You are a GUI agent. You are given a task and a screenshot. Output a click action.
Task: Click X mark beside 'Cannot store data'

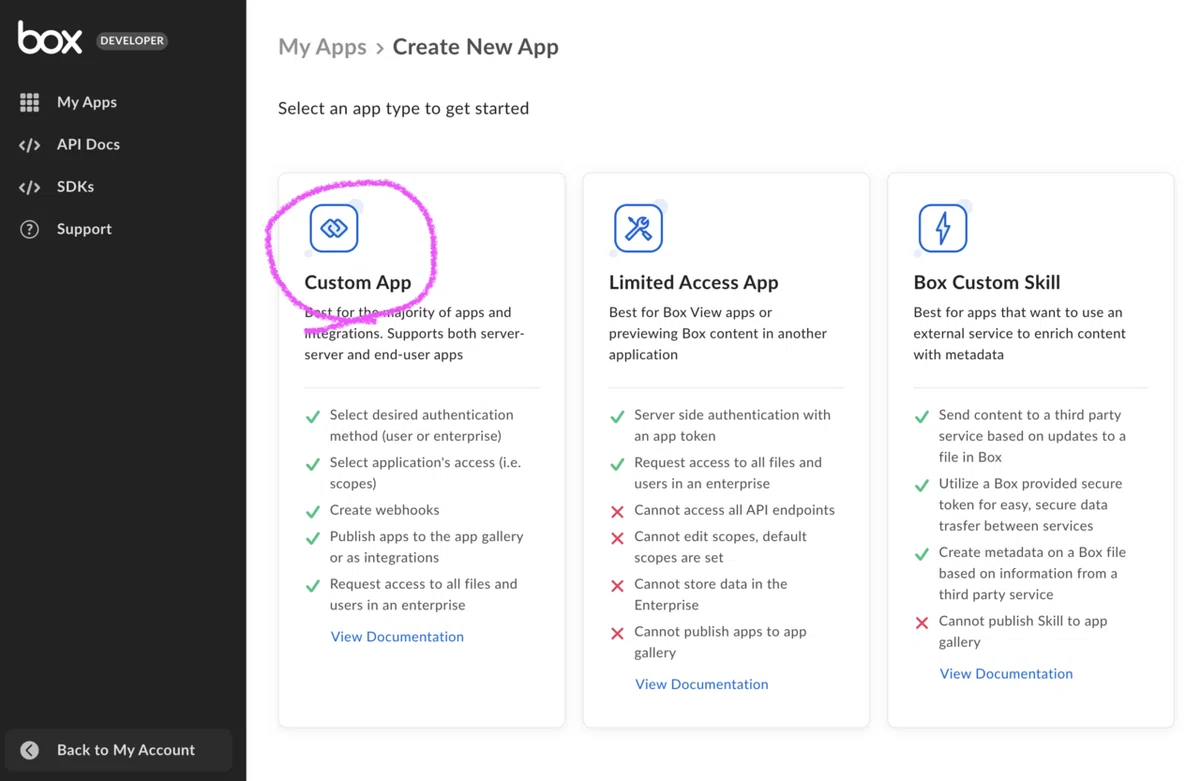tap(617, 585)
